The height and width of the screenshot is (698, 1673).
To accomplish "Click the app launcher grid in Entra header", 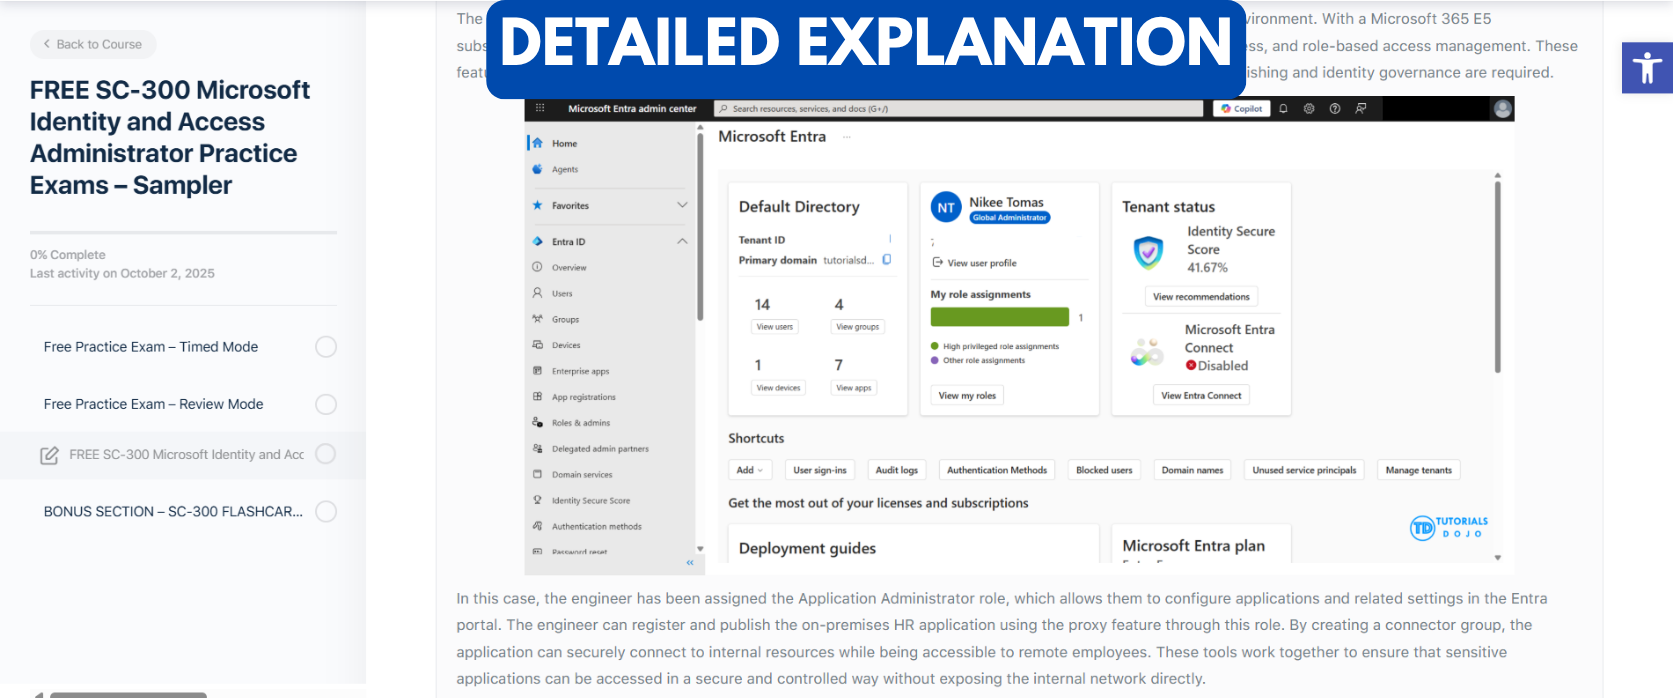I will [x=540, y=108].
